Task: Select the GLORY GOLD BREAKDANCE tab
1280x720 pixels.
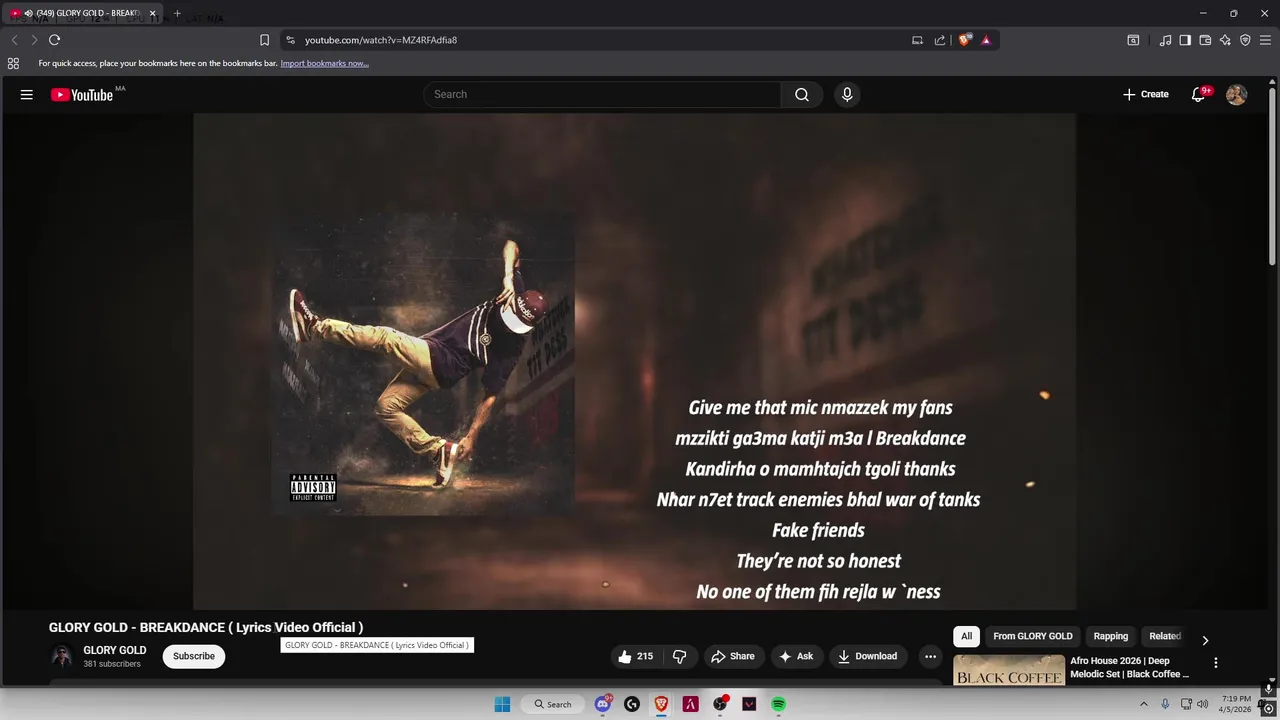Action: pyautogui.click(x=82, y=13)
